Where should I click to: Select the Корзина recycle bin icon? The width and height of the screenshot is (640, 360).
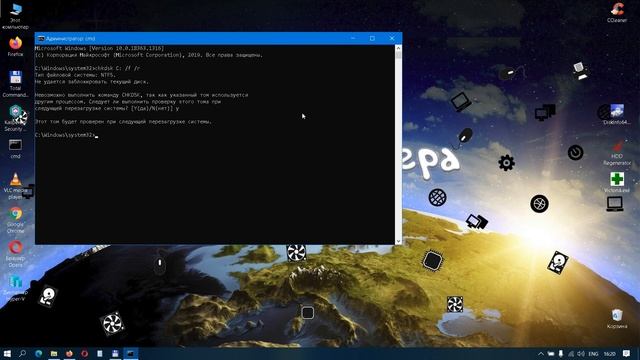coord(617,319)
